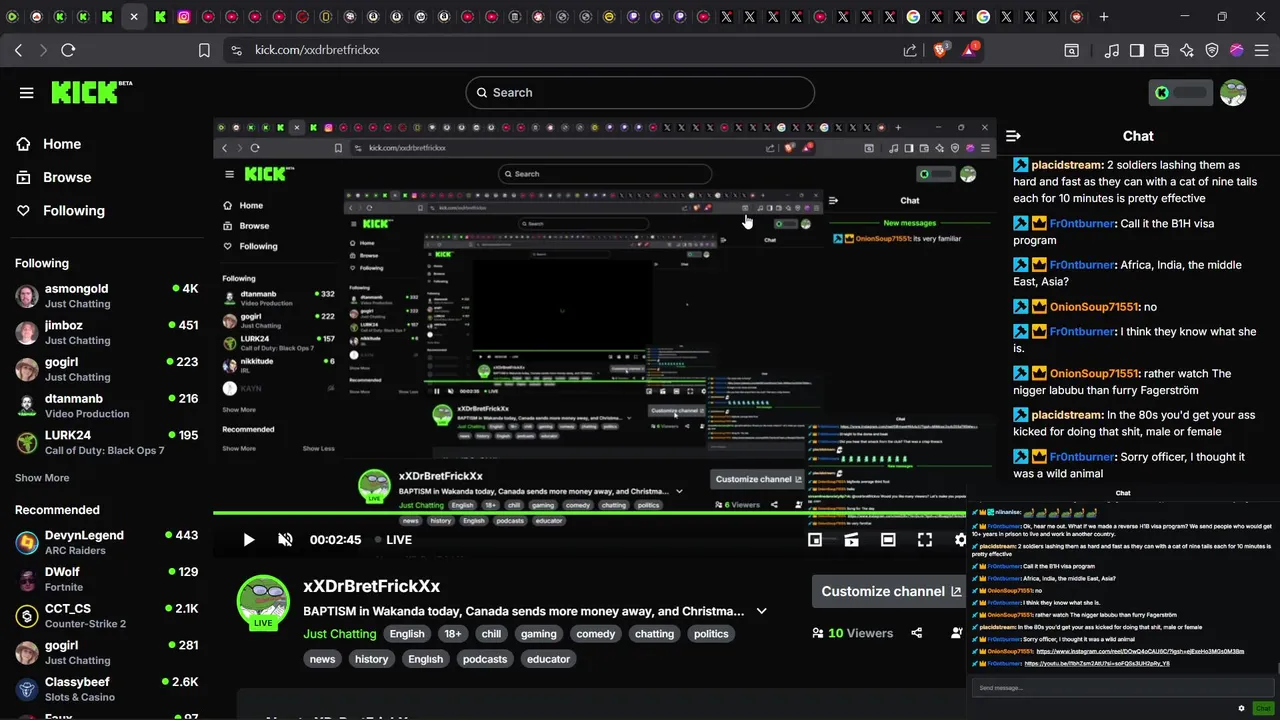Image resolution: width=1280 pixels, height=720 pixels.
Task: Switch to the Instagram browser tab
Action: 184,17
